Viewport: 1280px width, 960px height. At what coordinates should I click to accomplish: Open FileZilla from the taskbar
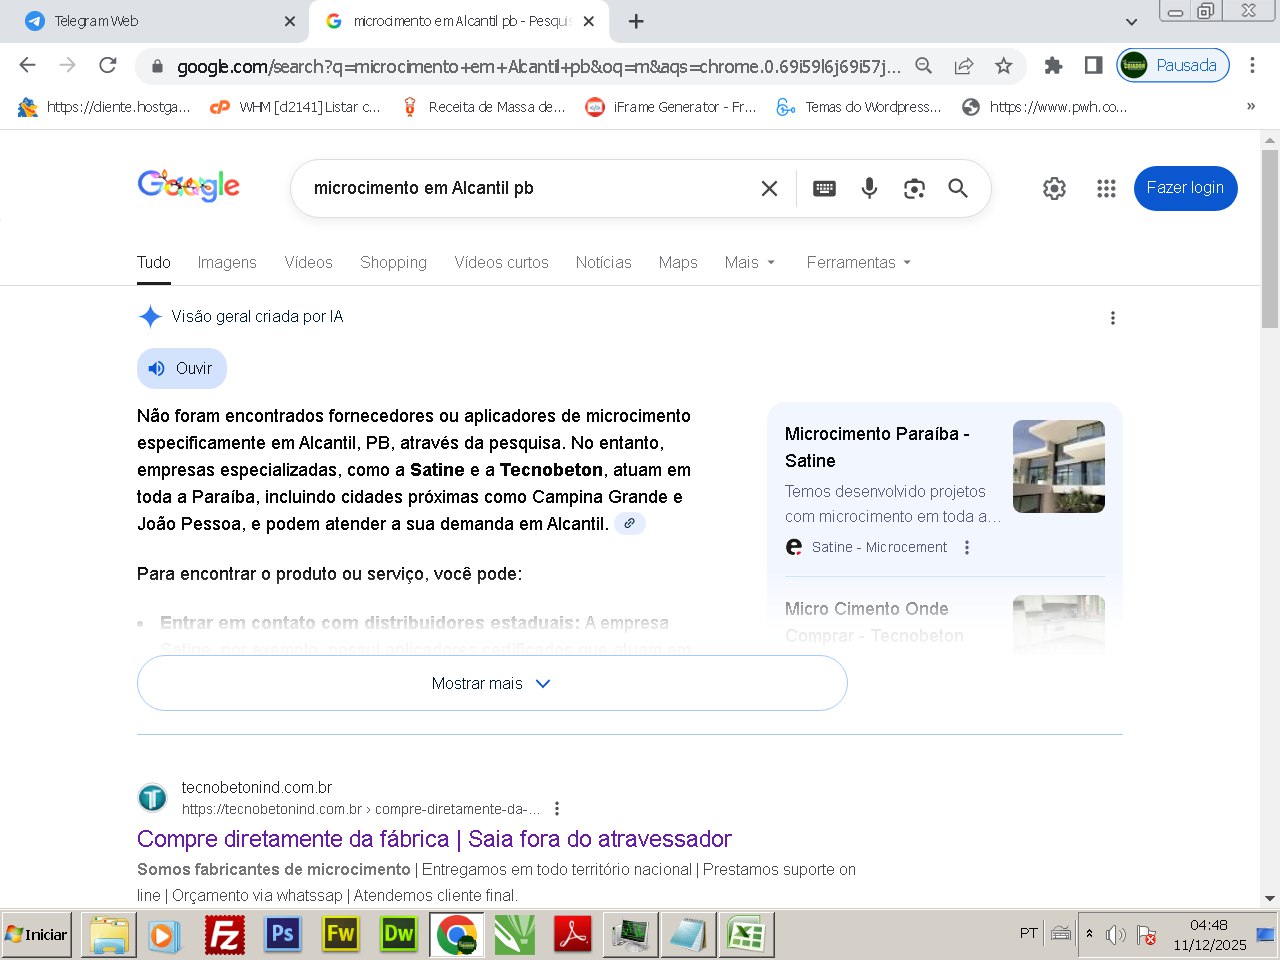(225, 935)
